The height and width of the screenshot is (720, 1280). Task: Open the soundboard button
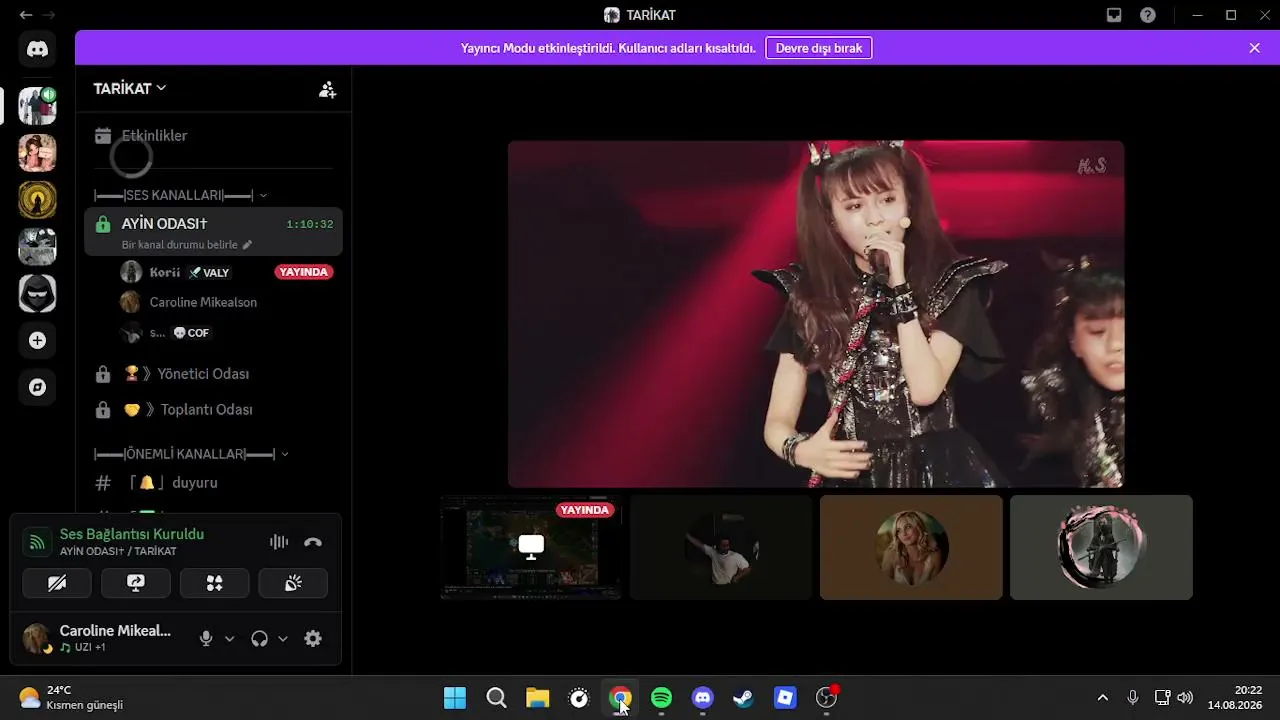click(x=293, y=583)
